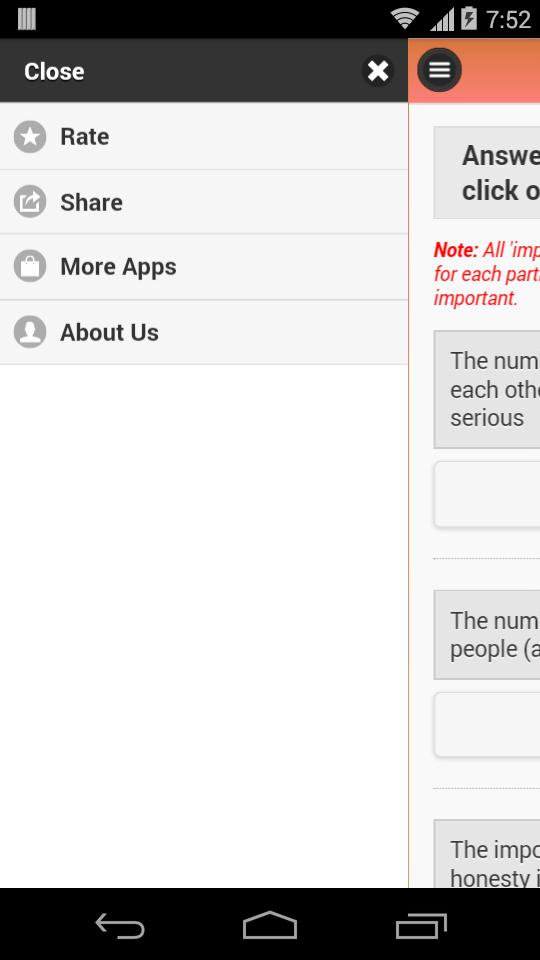This screenshot has width=540, height=960.
Task: Tap the share arrow icon
Action: (30, 201)
